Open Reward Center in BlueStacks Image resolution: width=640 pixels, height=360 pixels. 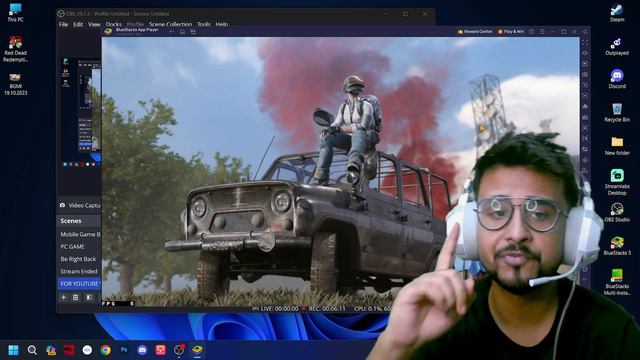475,31
